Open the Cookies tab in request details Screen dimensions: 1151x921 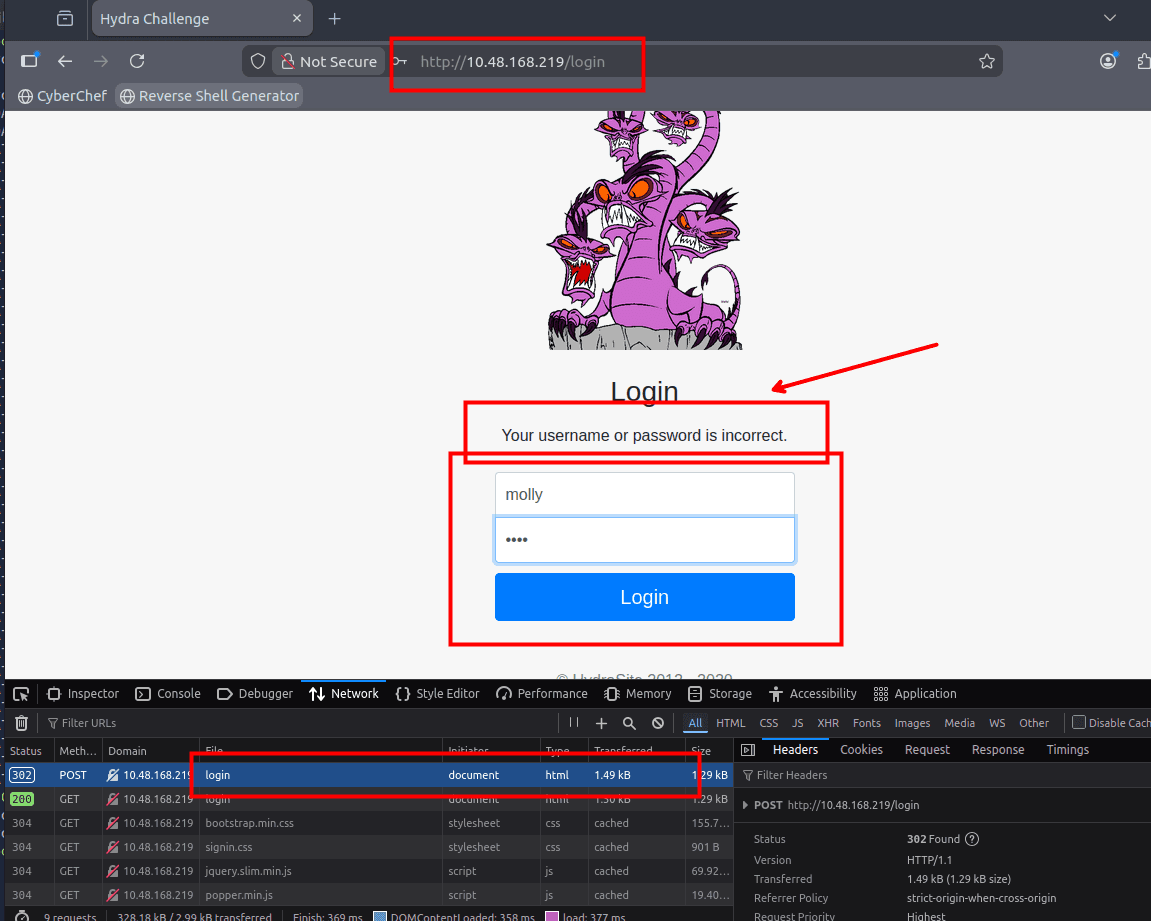pyautogui.click(x=861, y=750)
